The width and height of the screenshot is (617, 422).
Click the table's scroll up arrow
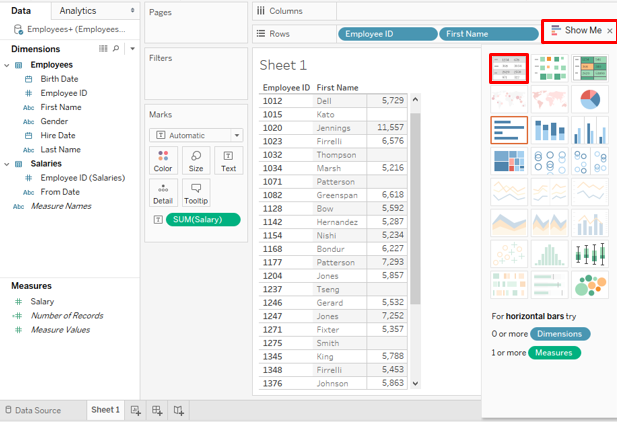(415, 100)
